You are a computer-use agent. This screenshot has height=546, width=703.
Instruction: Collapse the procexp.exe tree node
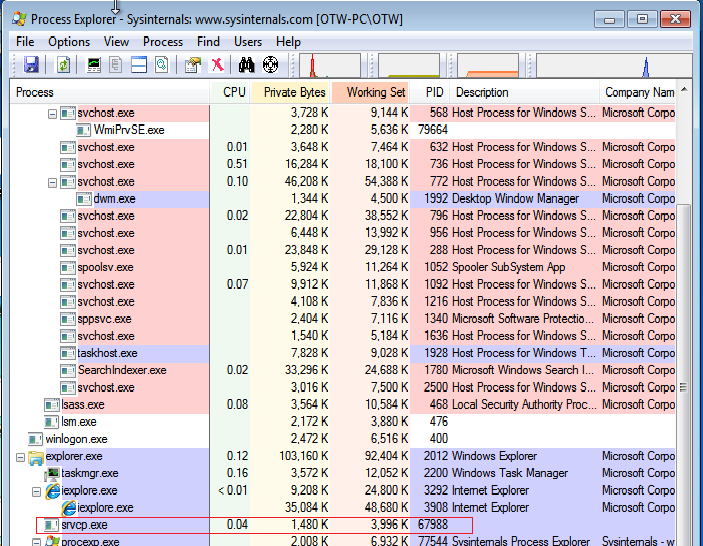click(x=36, y=542)
